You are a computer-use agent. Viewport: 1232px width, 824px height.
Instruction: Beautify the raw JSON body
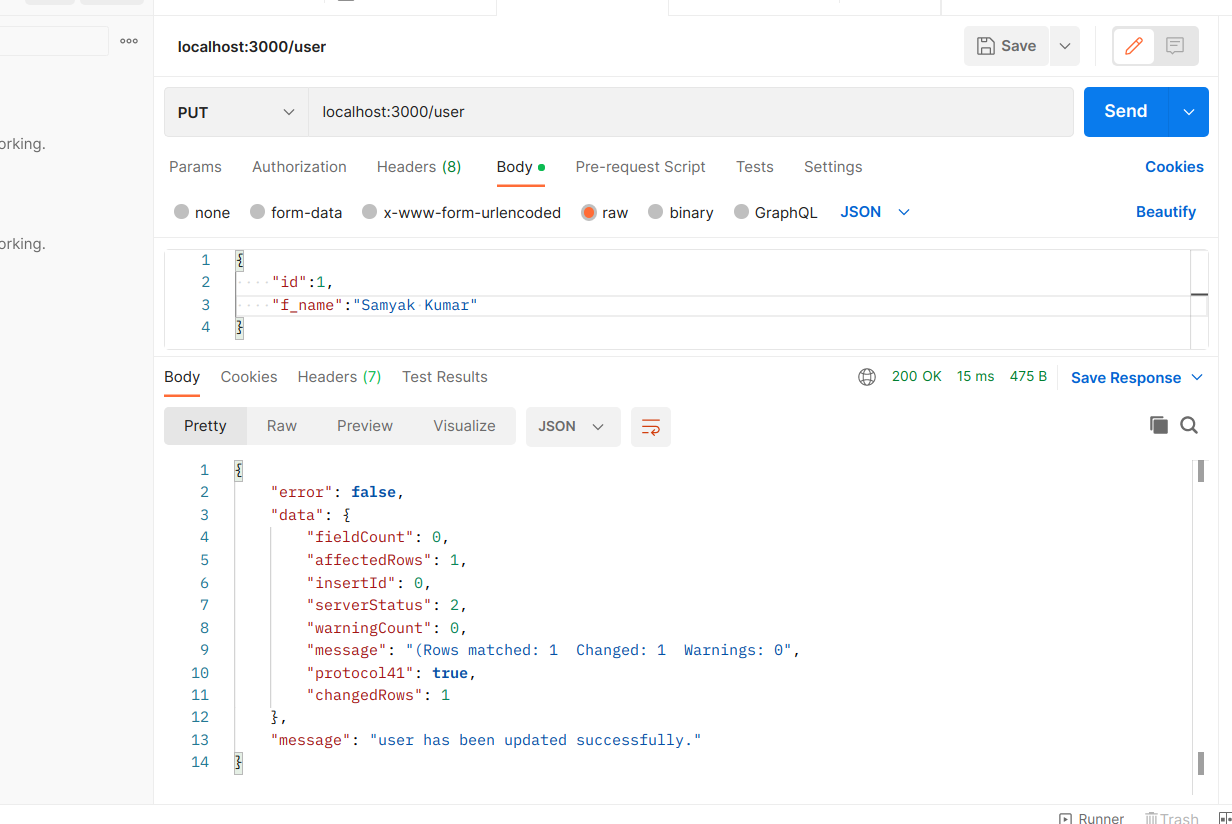[x=1166, y=212]
